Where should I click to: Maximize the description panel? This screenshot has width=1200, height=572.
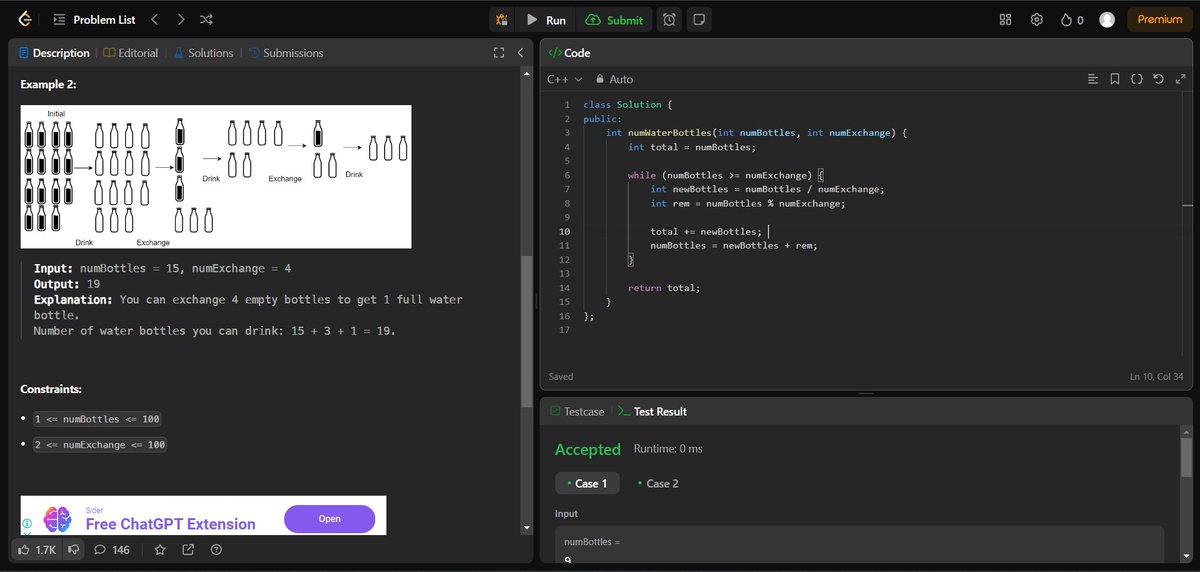498,53
